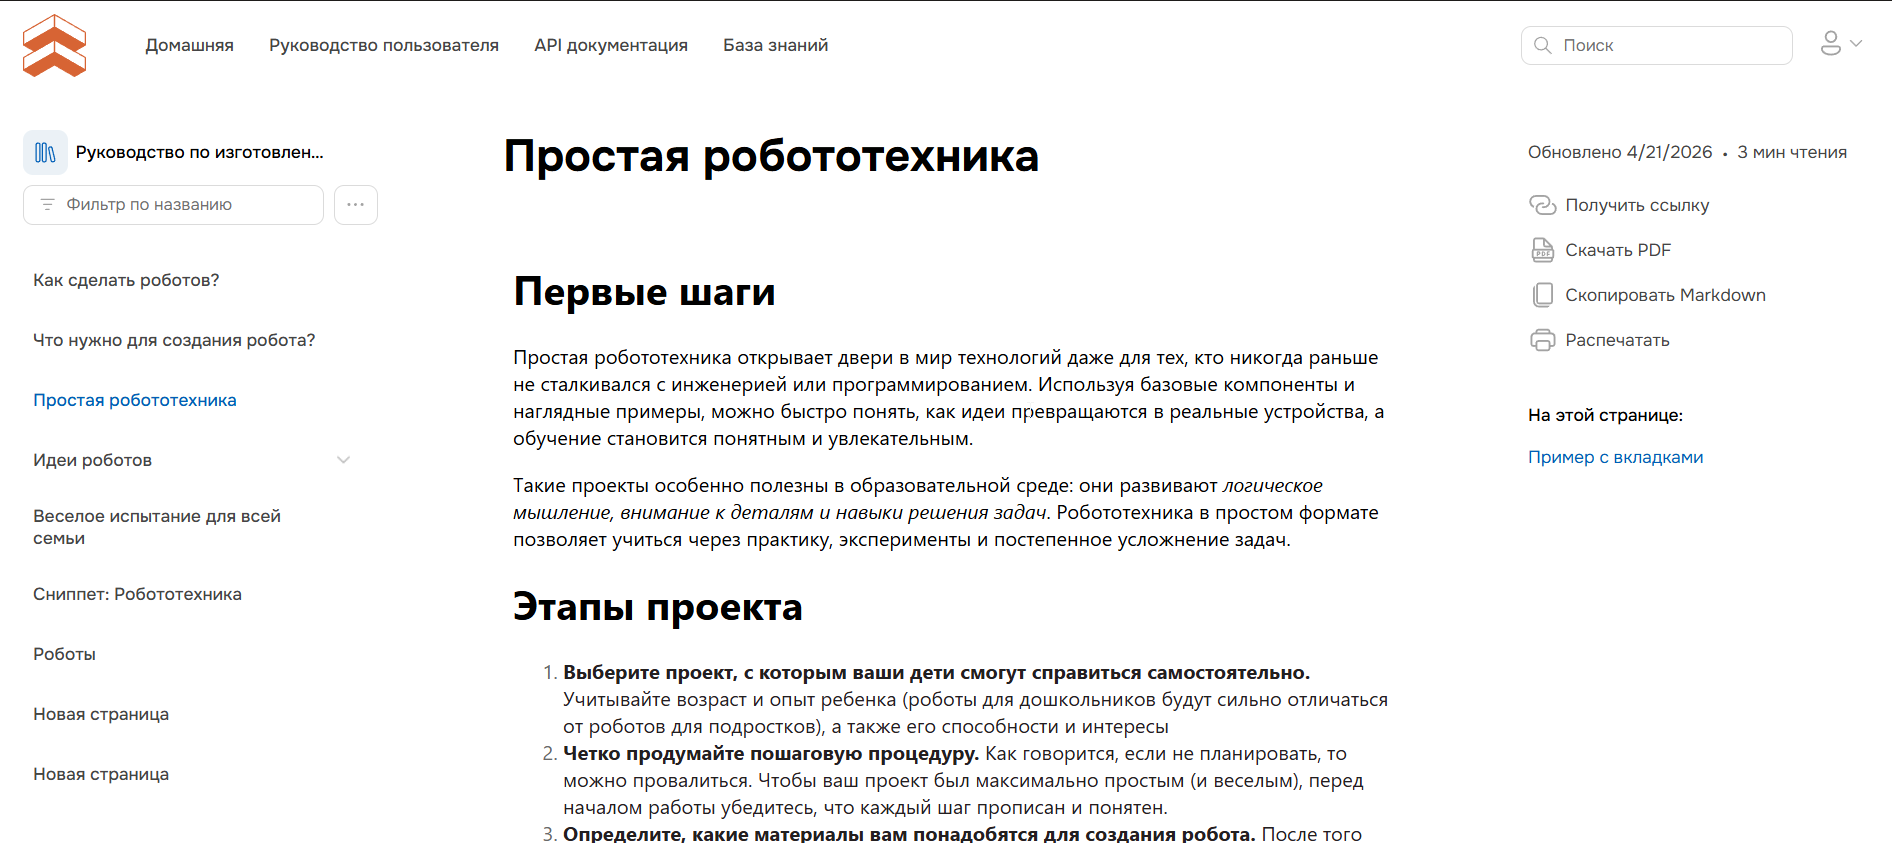The height and width of the screenshot is (843, 1892).
Task: Click the orange site logo
Action: (54, 45)
